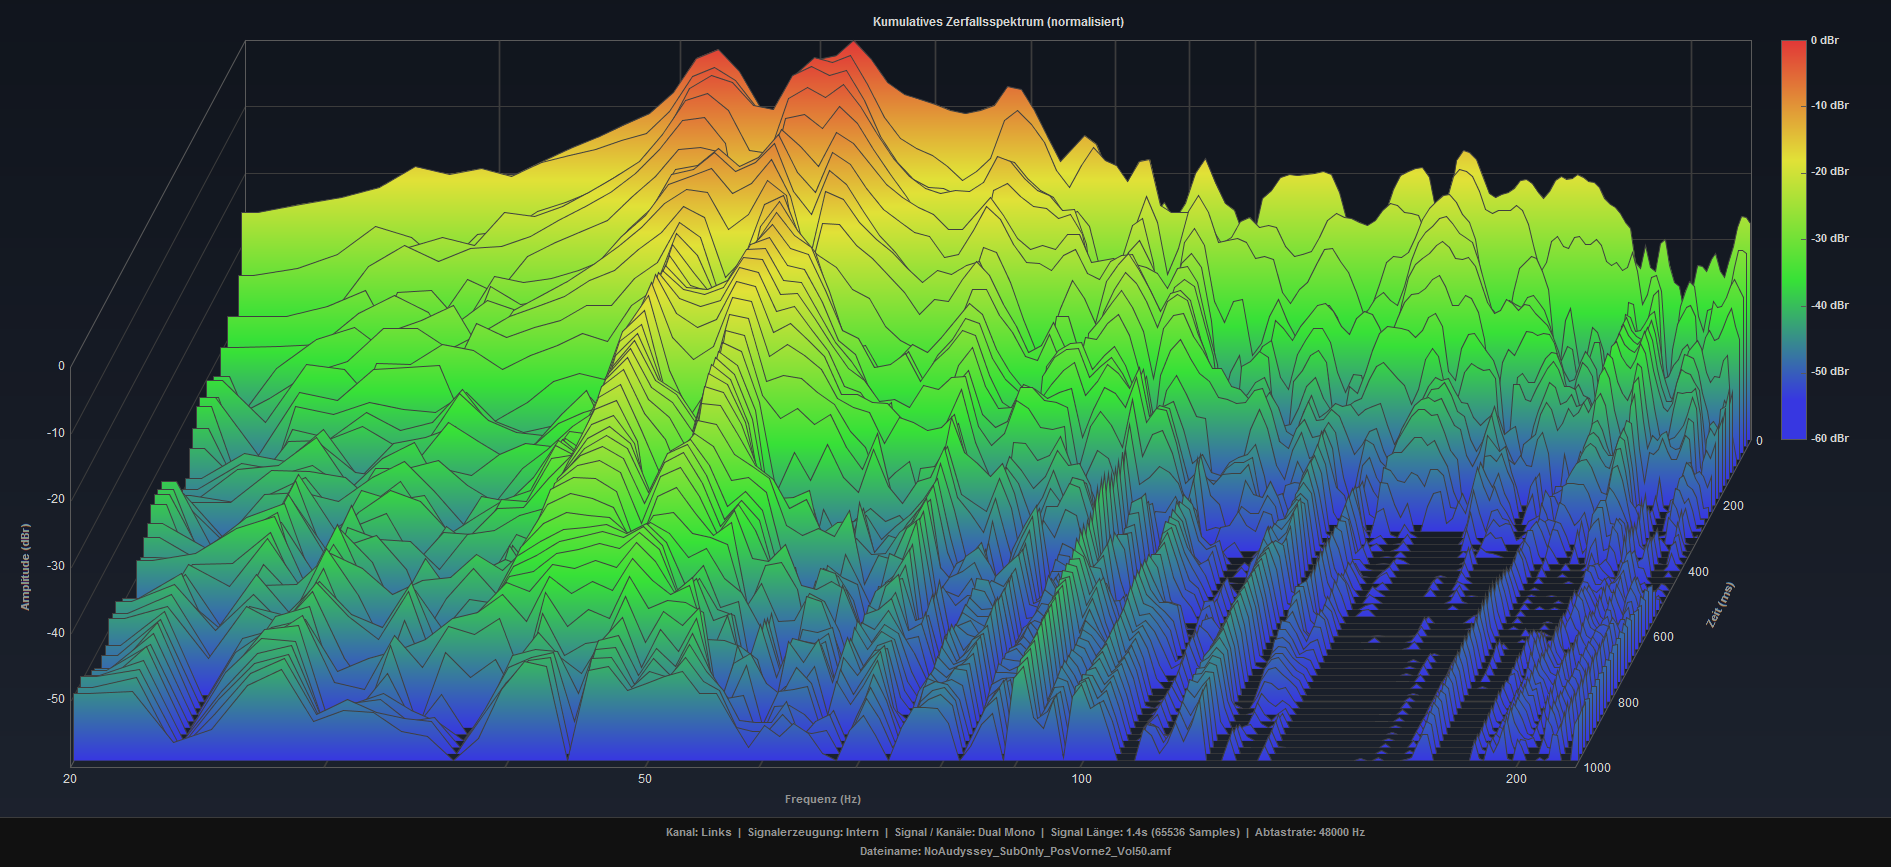This screenshot has width=1891, height=867.
Task: Select the -60 dBr color legend label
Action: point(1829,438)
